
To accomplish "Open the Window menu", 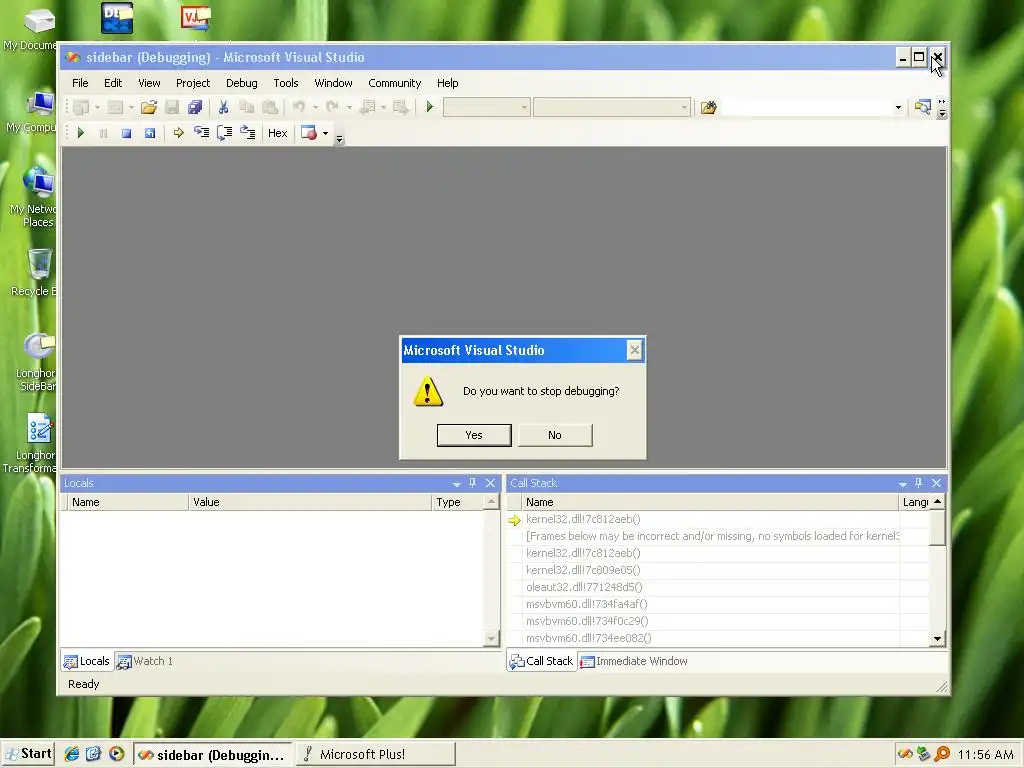I will pyautogui.click(x=333, y=83).
